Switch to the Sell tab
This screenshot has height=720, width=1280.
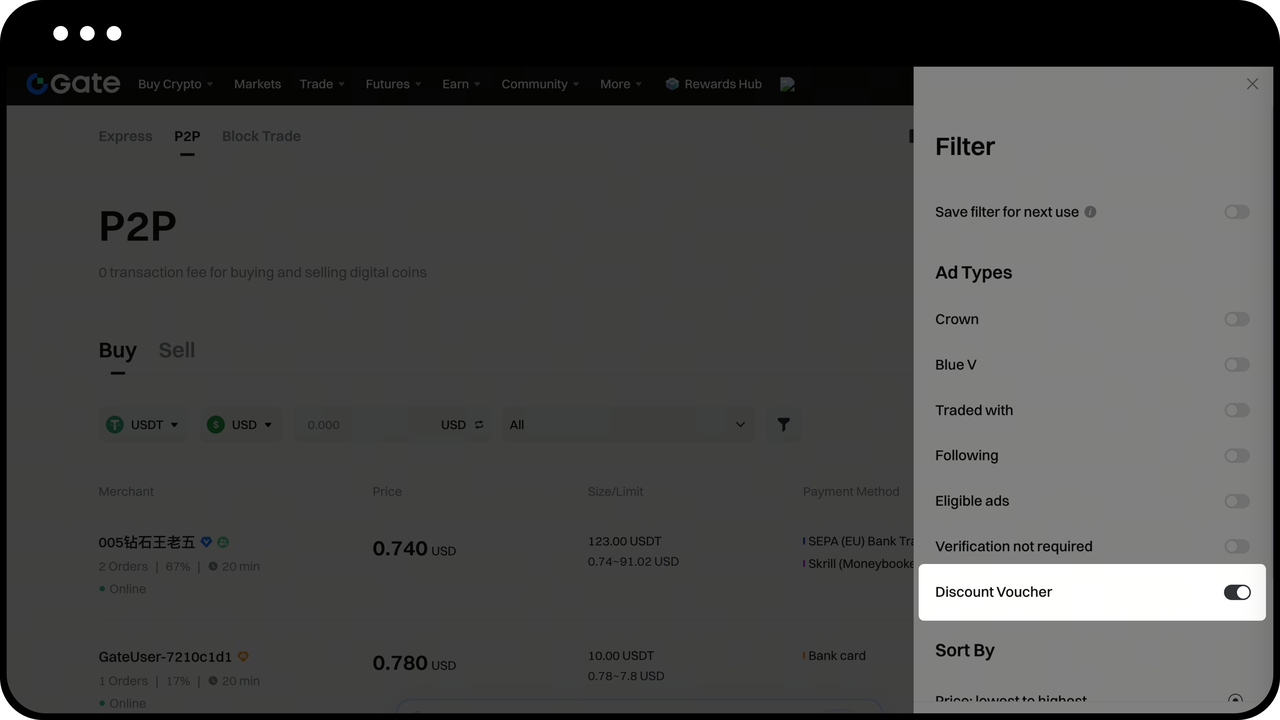177,350
